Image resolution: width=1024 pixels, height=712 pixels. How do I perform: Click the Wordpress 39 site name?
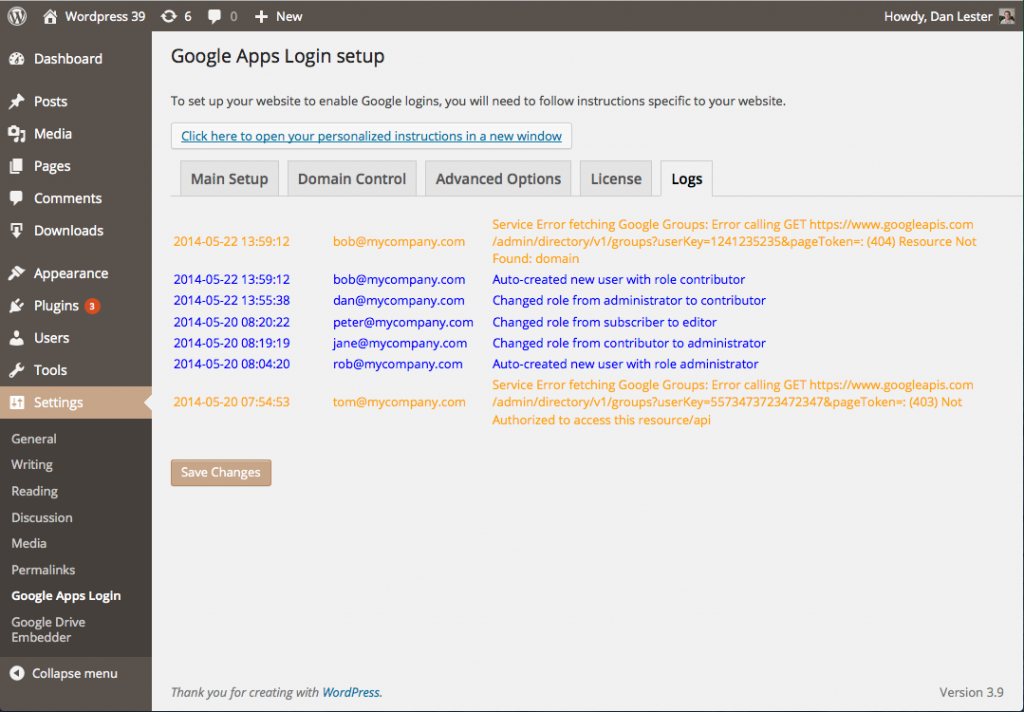tap(104, 16)
